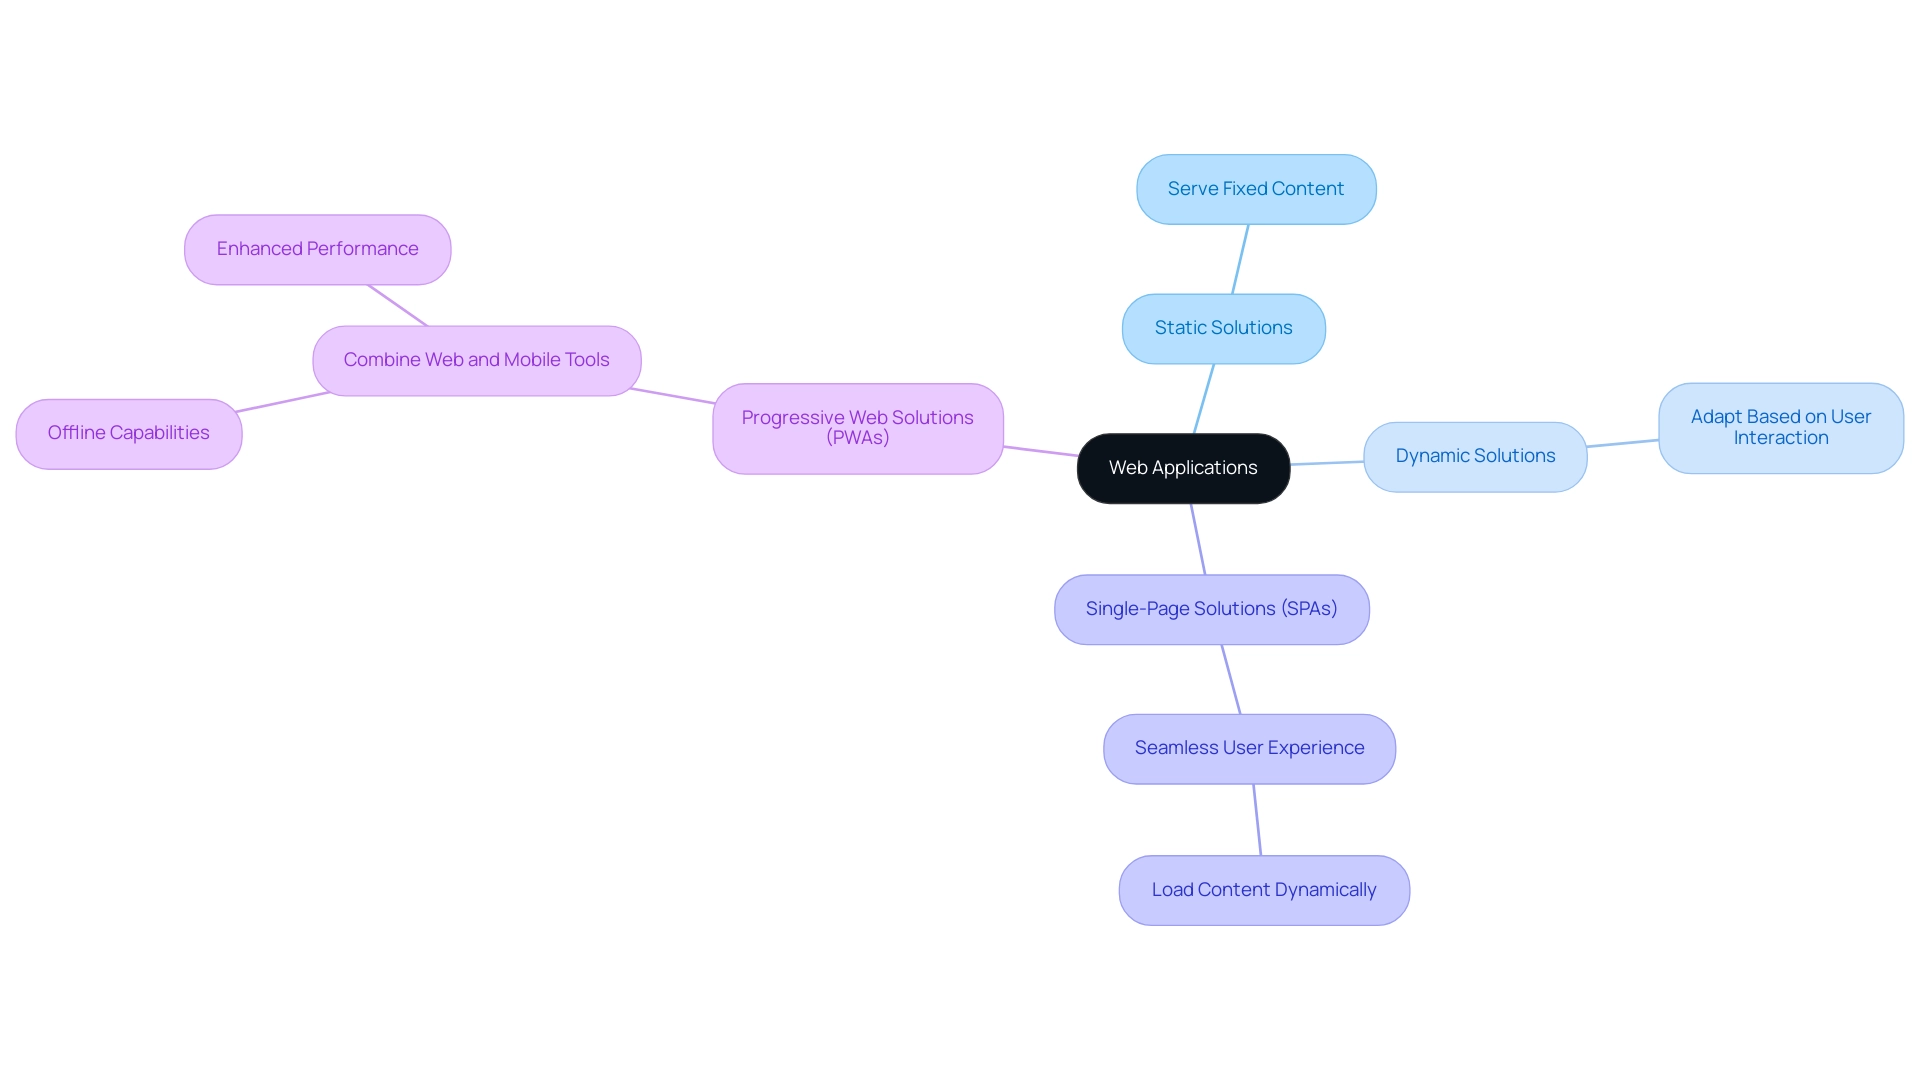Click the Seamless User Experience node
This screenshot has height=1083, width=1920.
click(x=1249, y=748)
